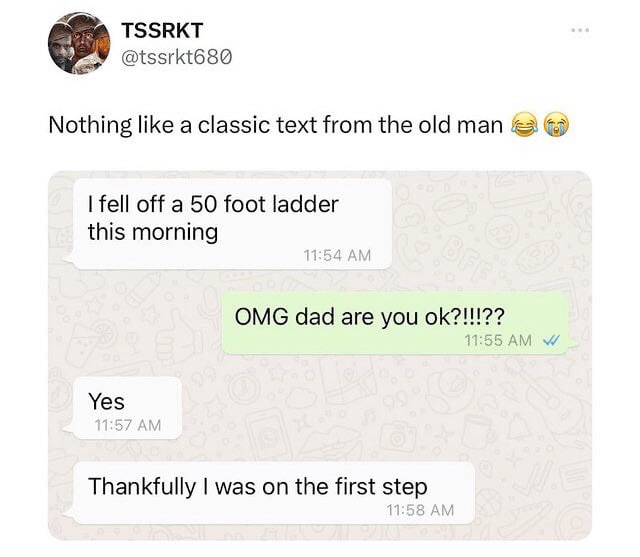Click the loudly crying emoji
This screenshot has height=557, width=640.
(x=557, y=124)
